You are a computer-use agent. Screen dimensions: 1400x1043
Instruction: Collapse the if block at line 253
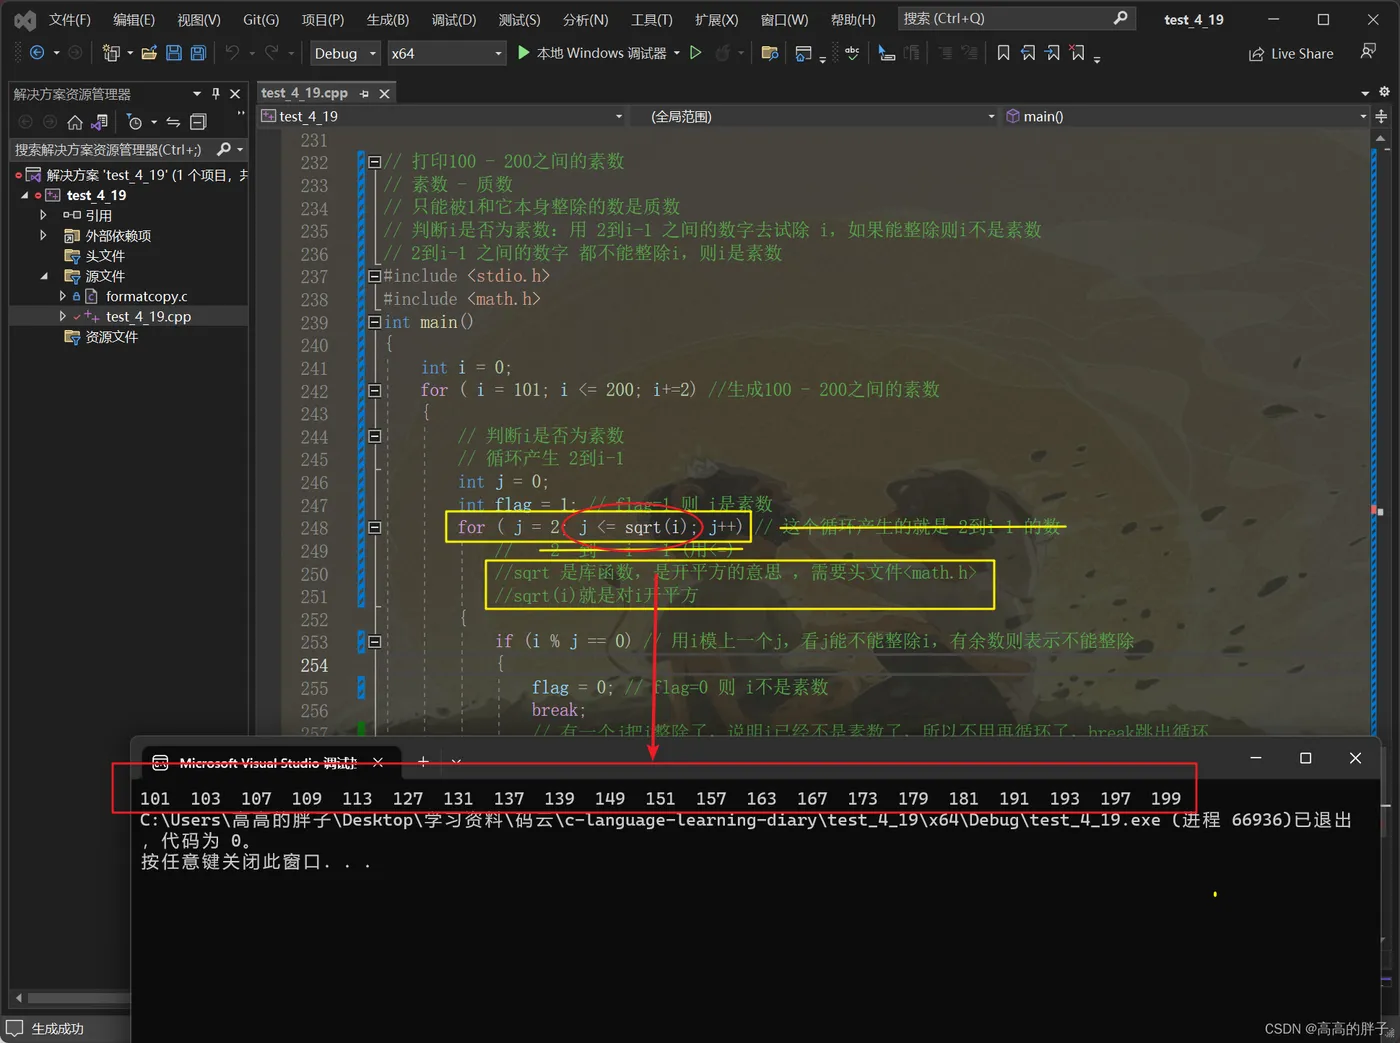click(374, 641)
